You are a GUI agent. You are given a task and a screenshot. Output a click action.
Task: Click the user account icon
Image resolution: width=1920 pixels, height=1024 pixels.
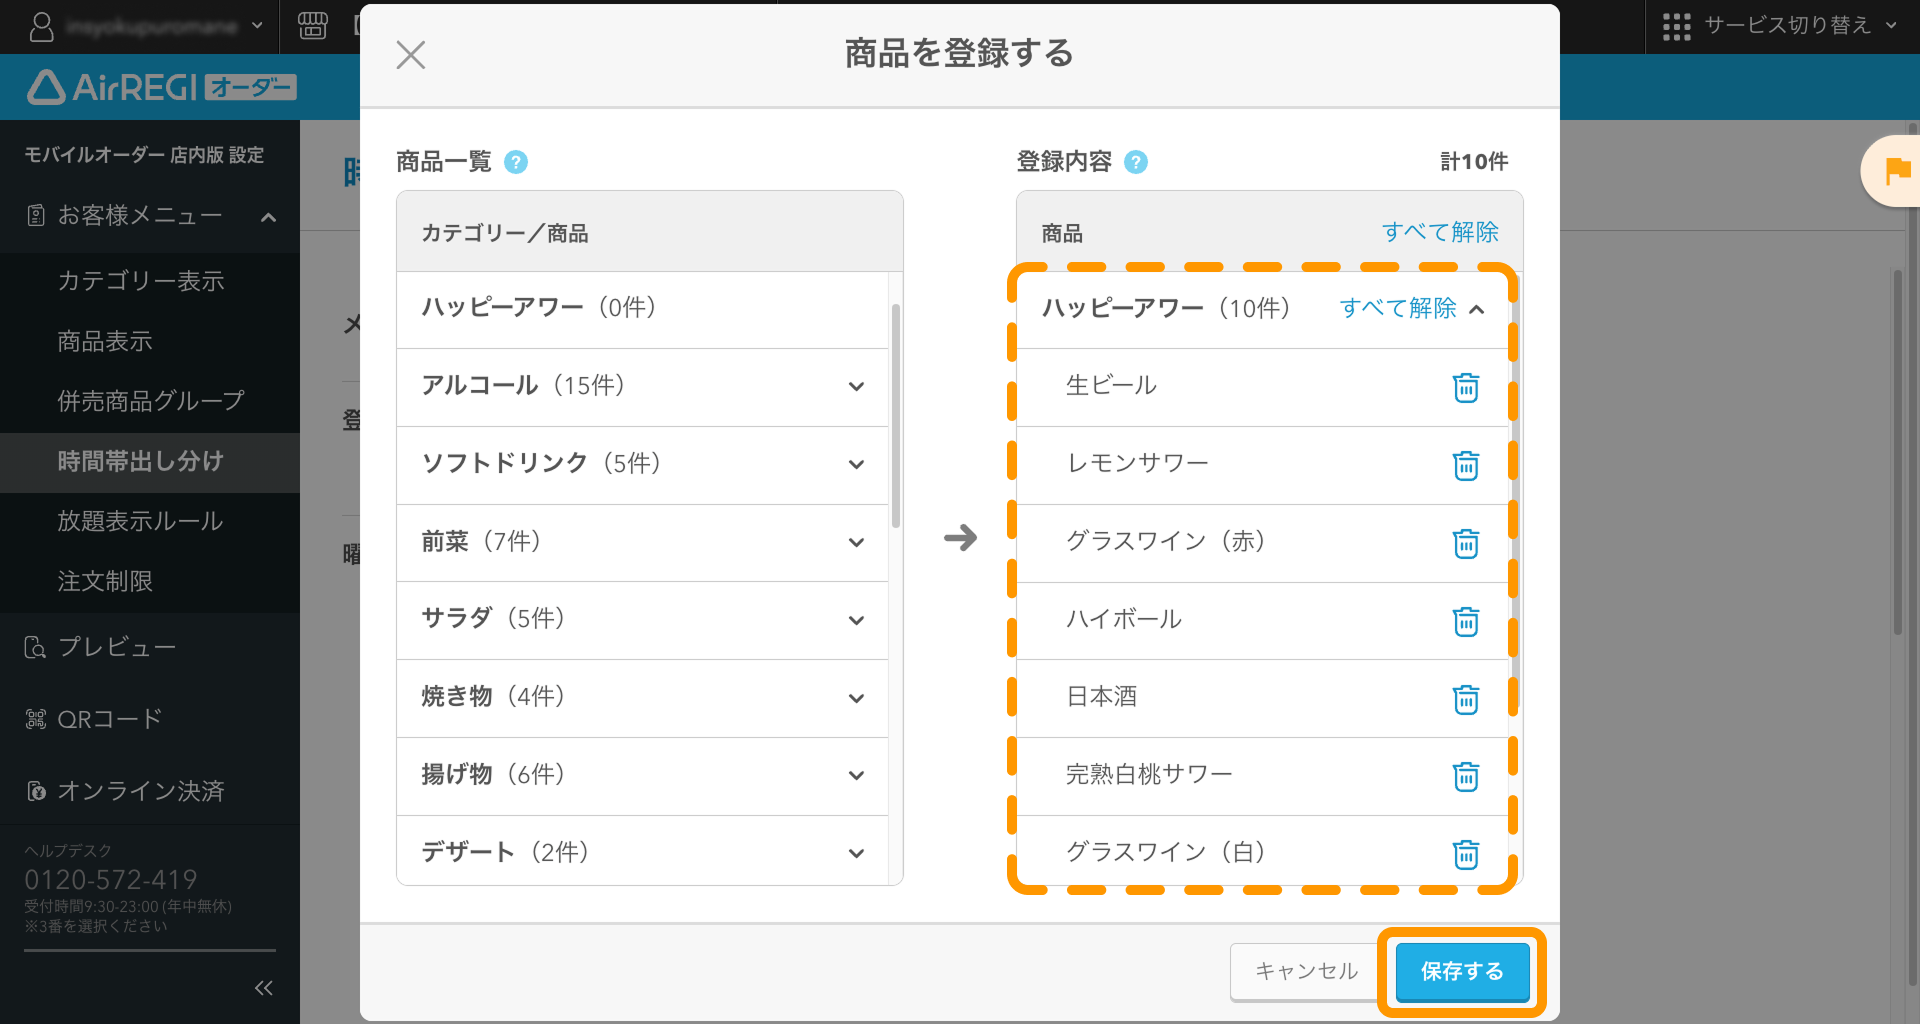41,27
